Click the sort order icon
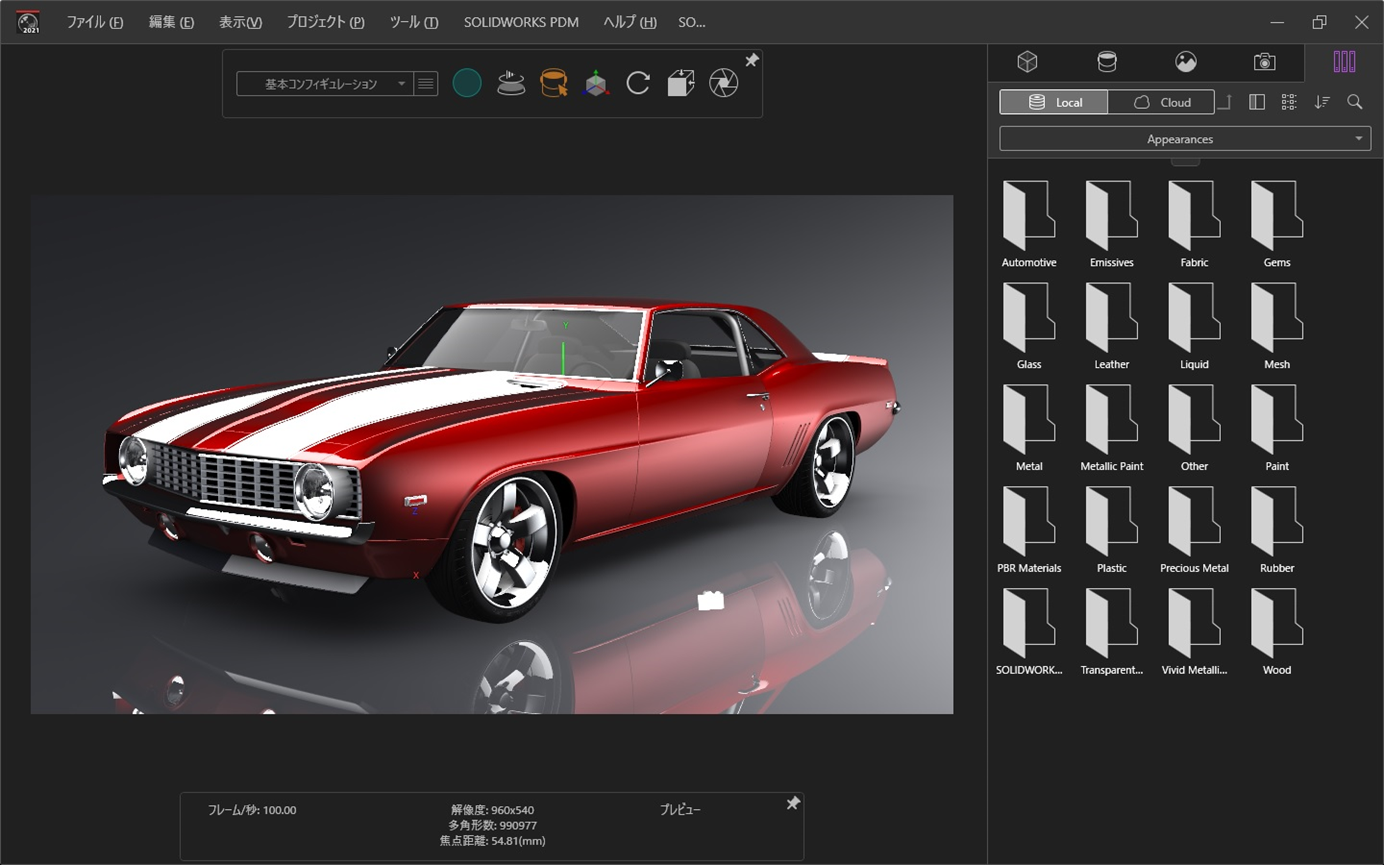1384x865 pixels. pyautogui.click(x=1322, y=102)
